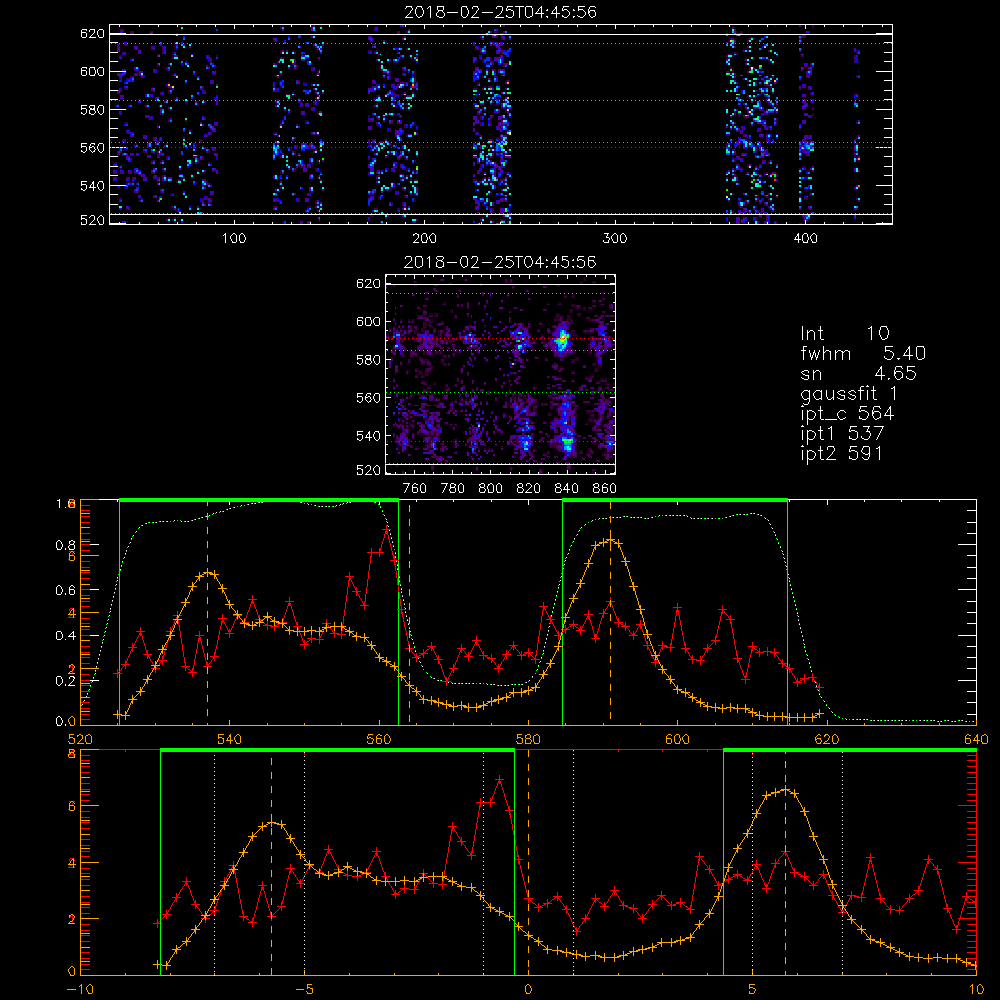Click the brightest spot in the middle image
The image size is (1000, 1000).
(x=562, y=341)
